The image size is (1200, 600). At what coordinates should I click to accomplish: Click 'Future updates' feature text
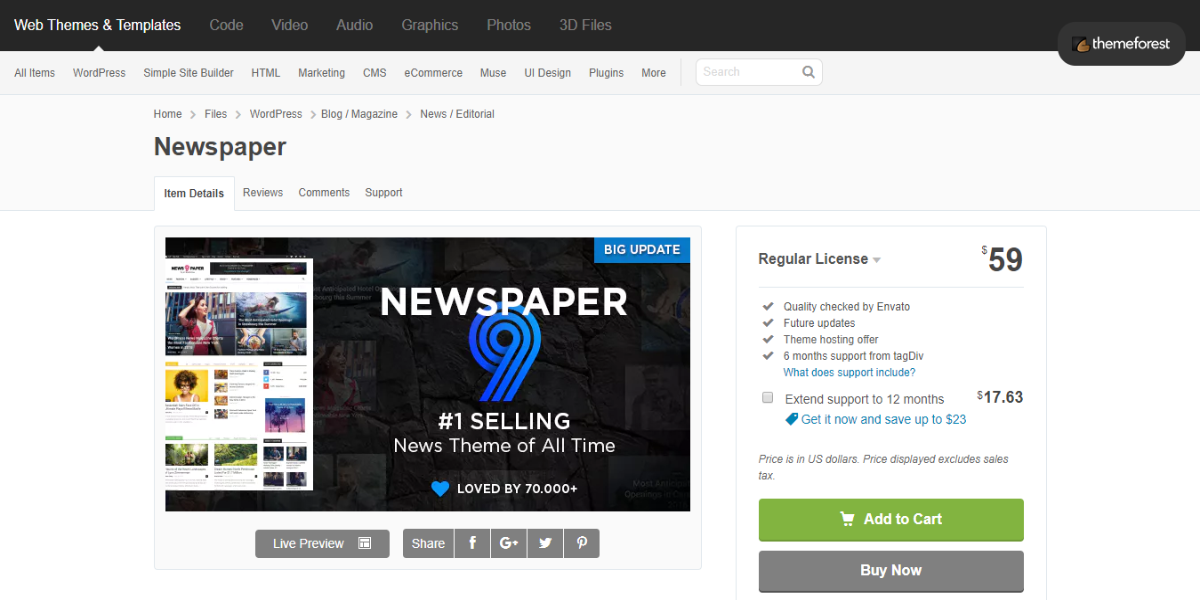[819, 323]
